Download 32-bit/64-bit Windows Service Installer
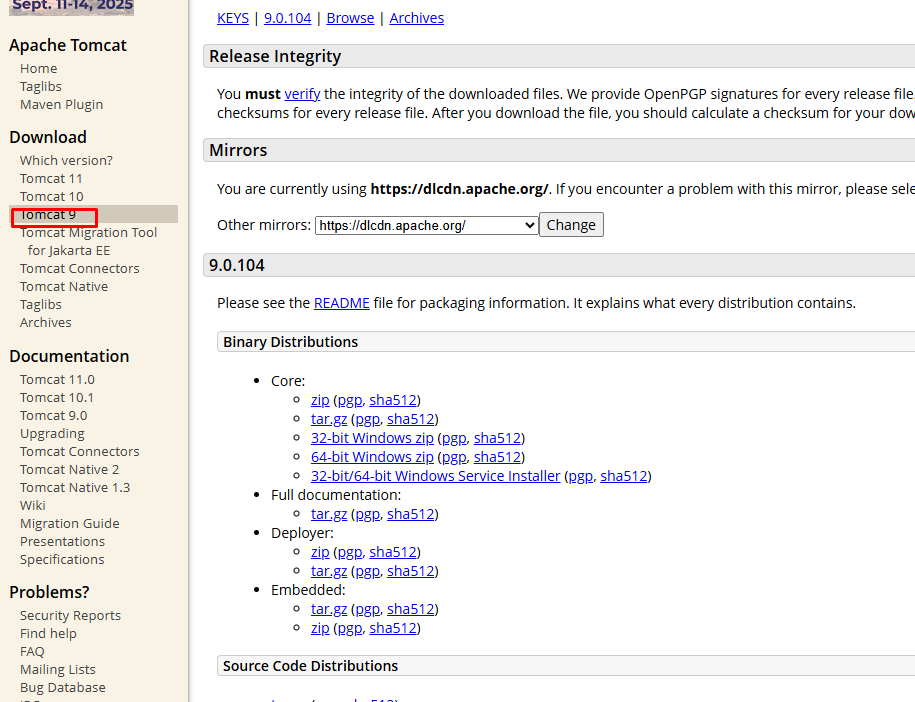This screenshot has height=702, width=915. click(436, 476)
